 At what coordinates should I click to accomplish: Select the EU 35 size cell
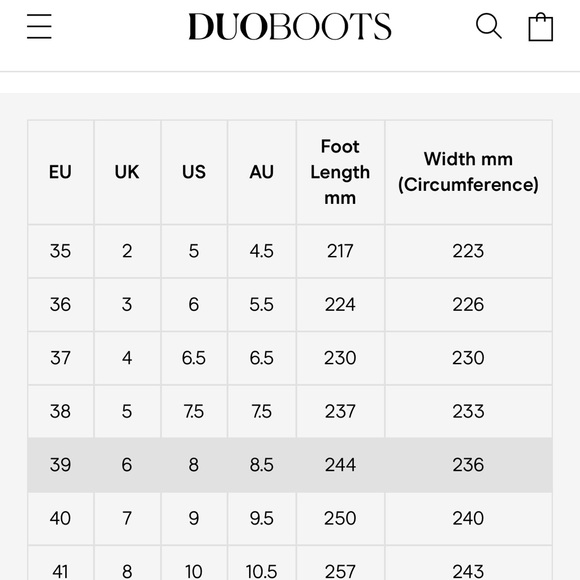[x=60, y=251]
